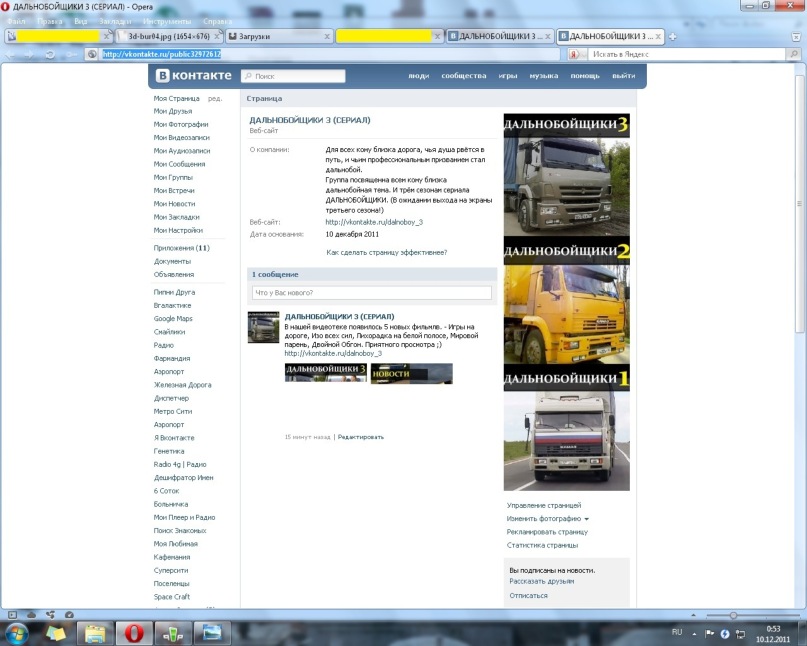Open Мои Сообщения in the sidebar

click(x=179, y=164)
